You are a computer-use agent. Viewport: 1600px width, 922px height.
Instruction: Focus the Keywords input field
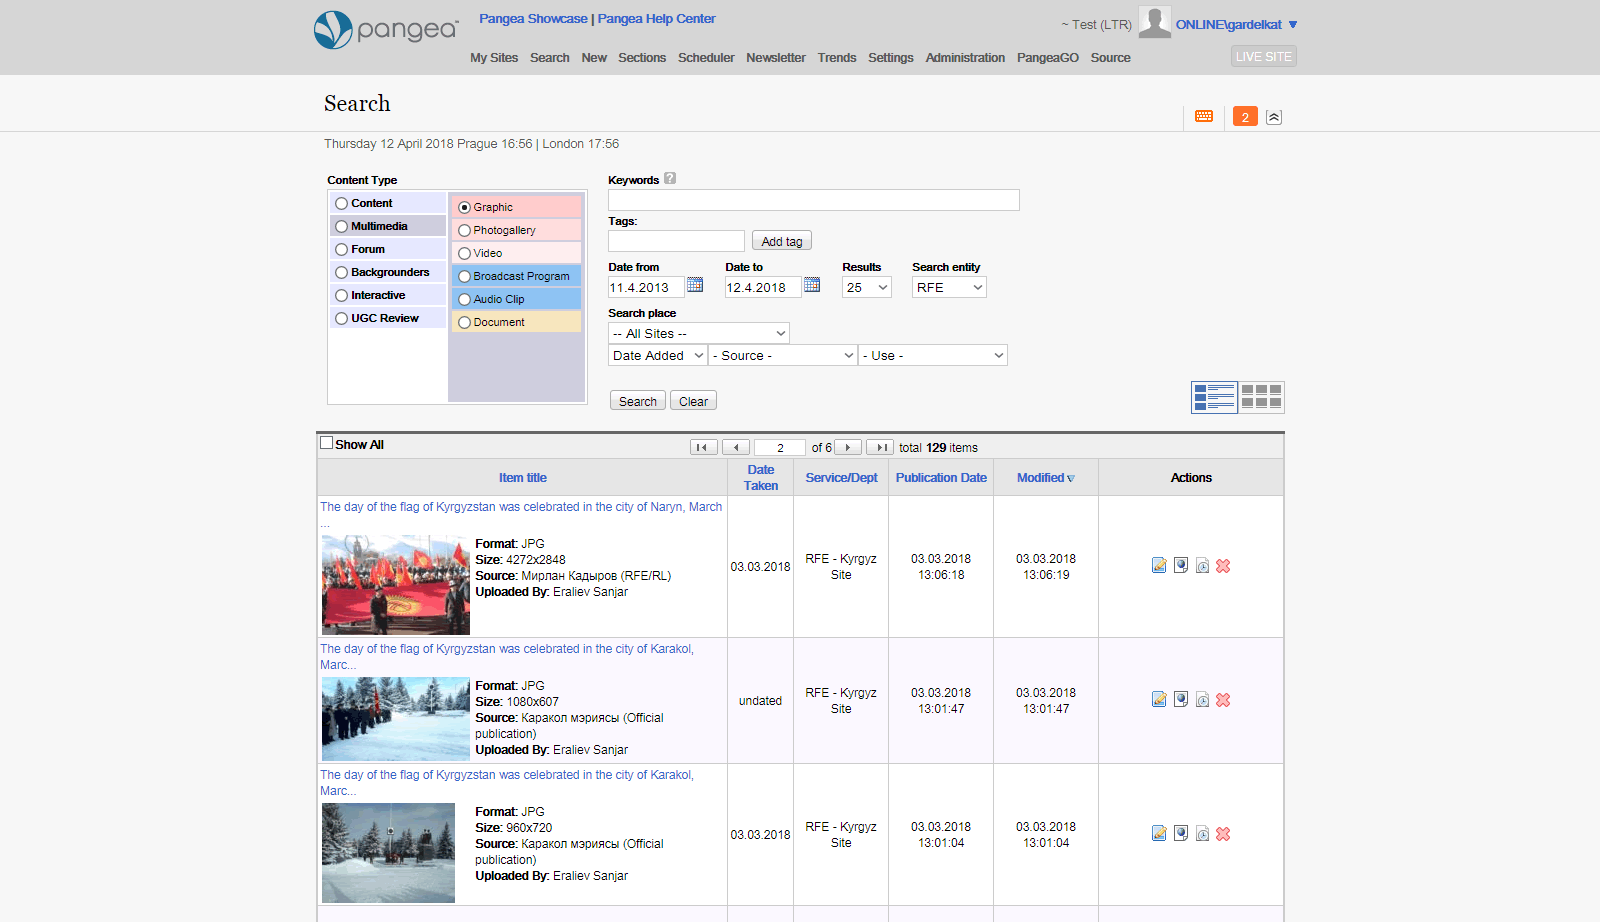pos(814,200)
